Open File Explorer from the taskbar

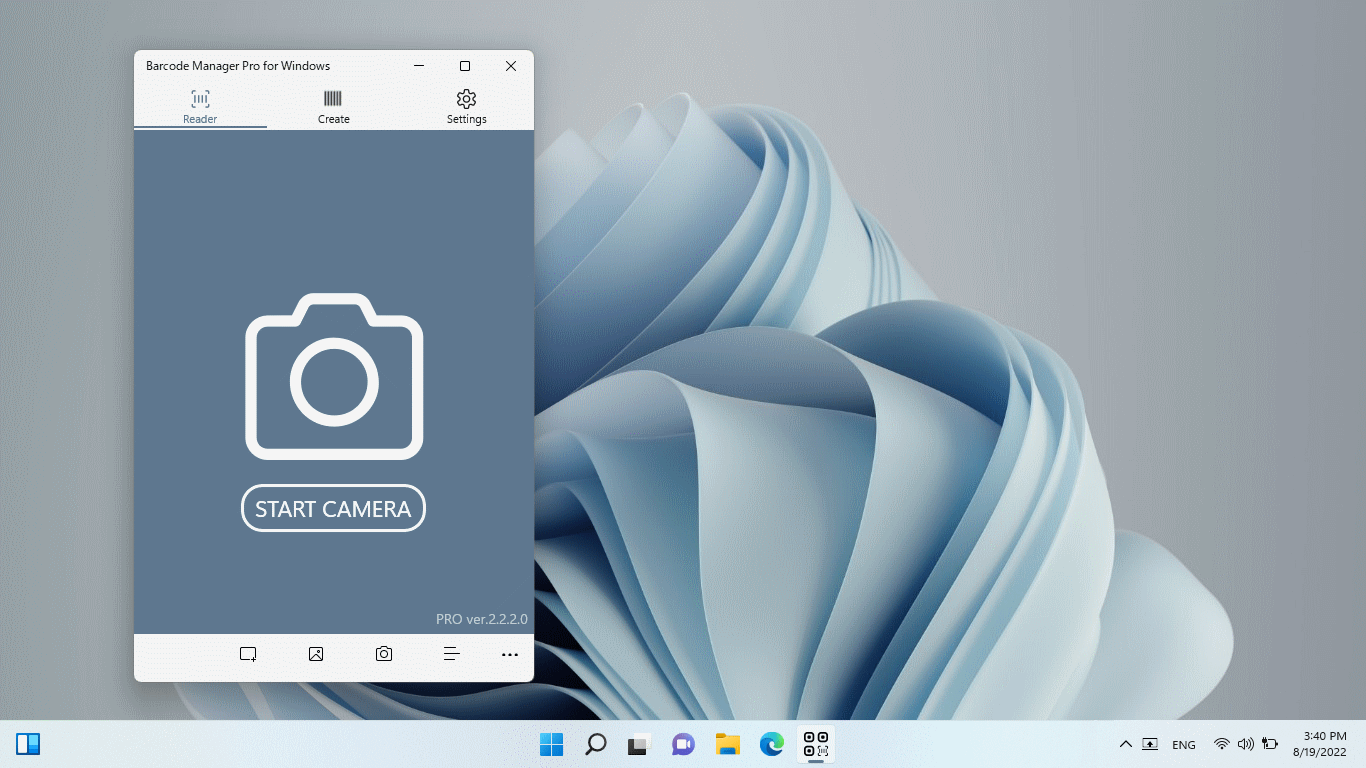click(x=727, y=744)
